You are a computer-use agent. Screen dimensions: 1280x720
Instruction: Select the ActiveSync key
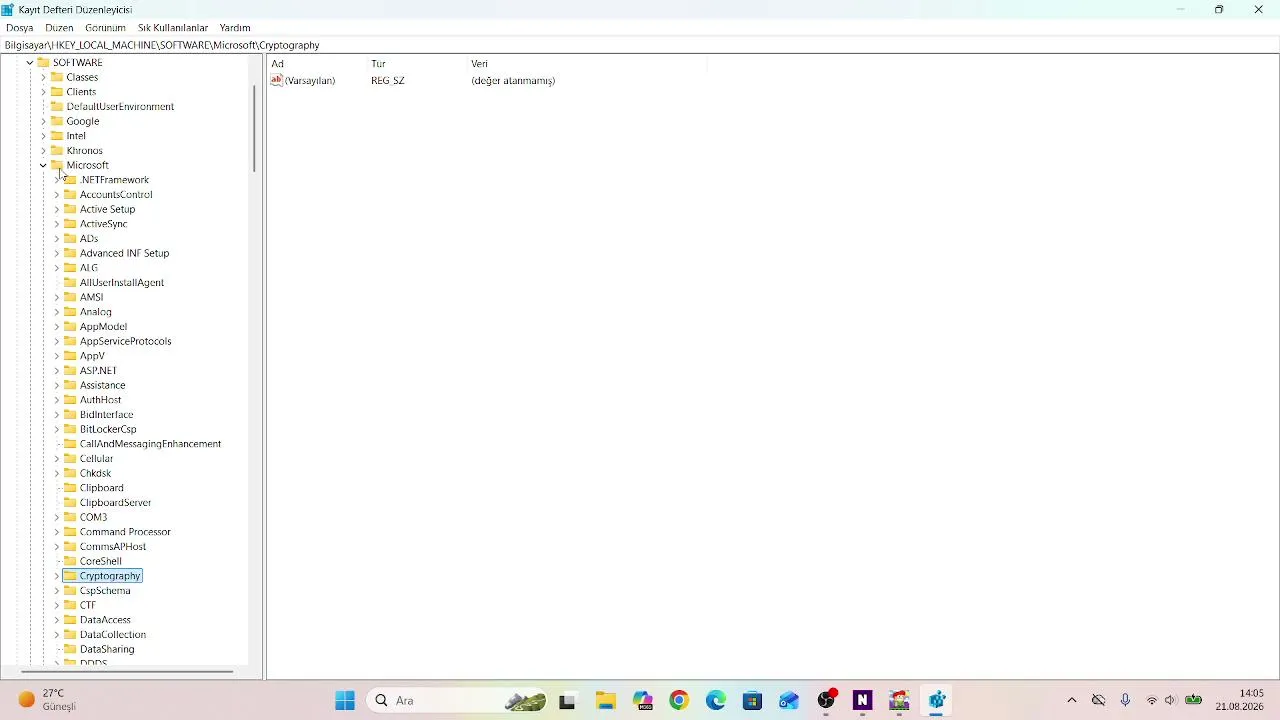click(103, 224)
